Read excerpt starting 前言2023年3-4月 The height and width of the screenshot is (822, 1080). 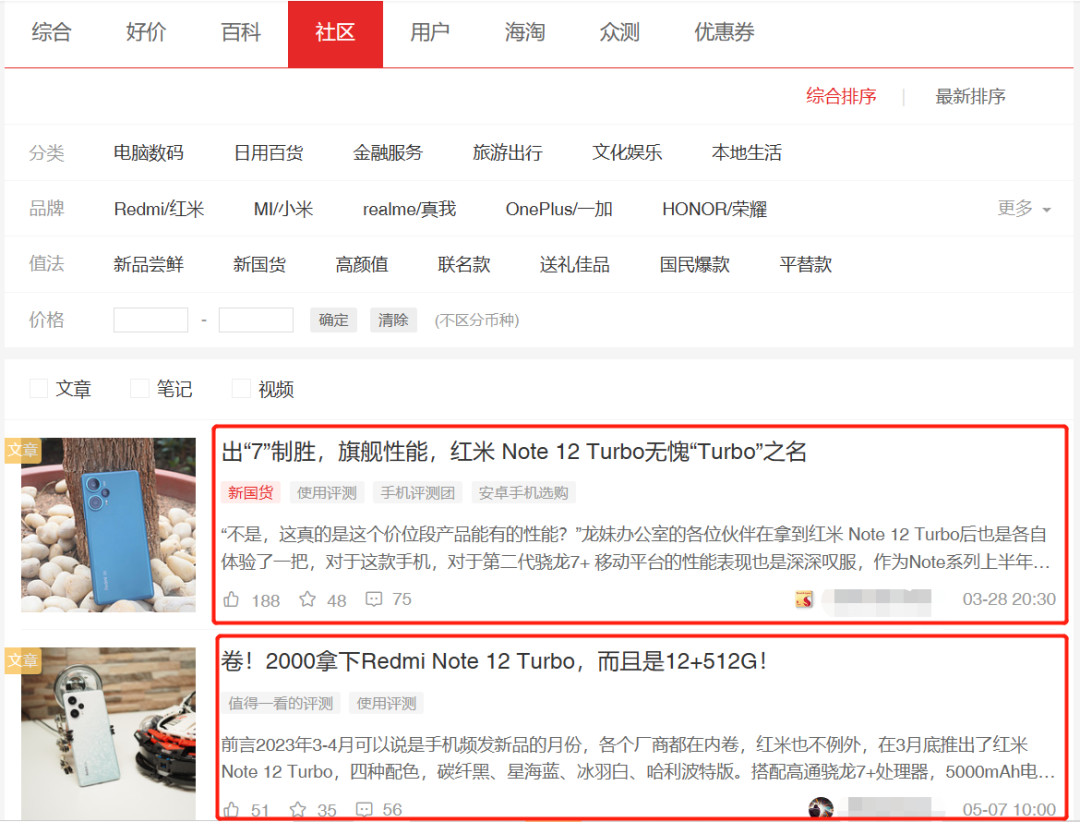(638, 758)
